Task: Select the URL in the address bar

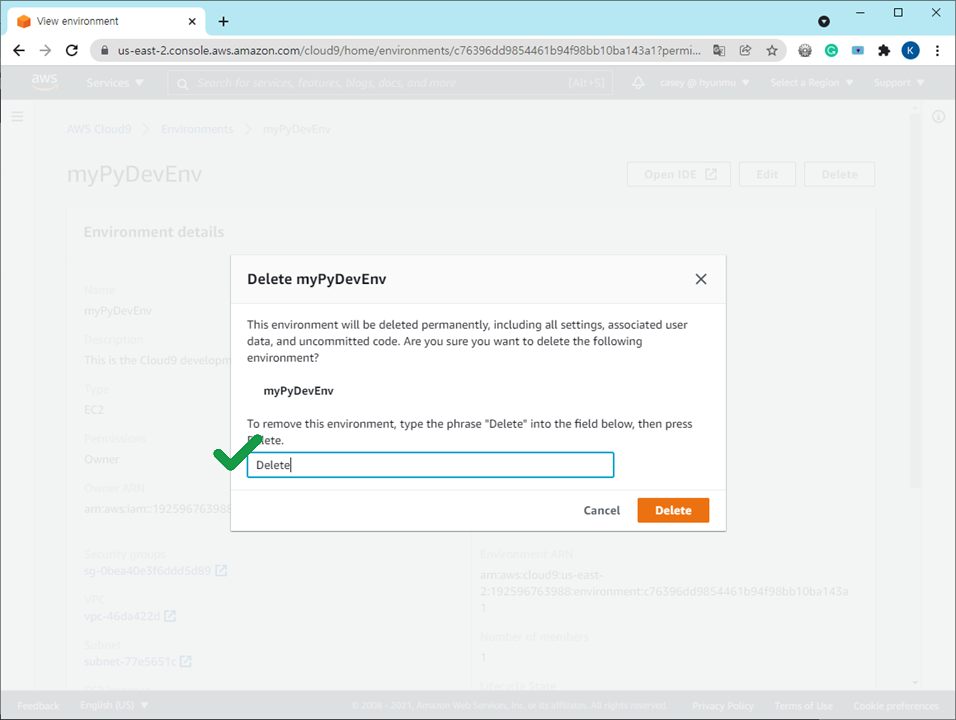Action: [408, 51]
